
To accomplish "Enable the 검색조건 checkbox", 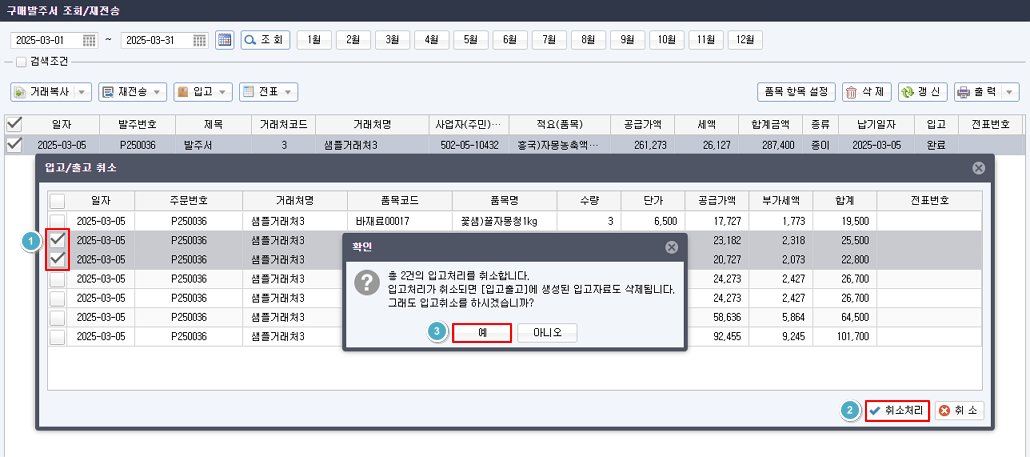I will [x=20, y=62].
